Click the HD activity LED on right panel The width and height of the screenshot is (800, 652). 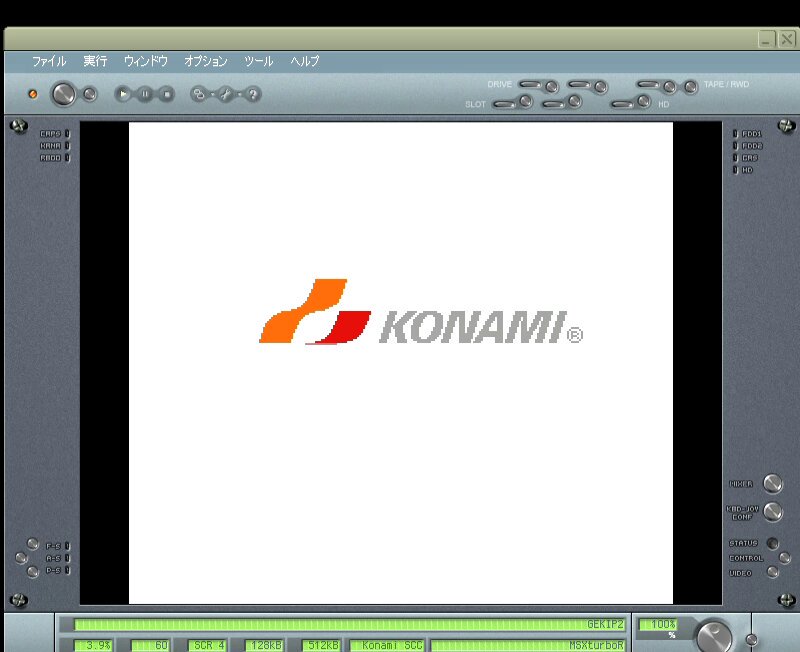coord(735,170)
